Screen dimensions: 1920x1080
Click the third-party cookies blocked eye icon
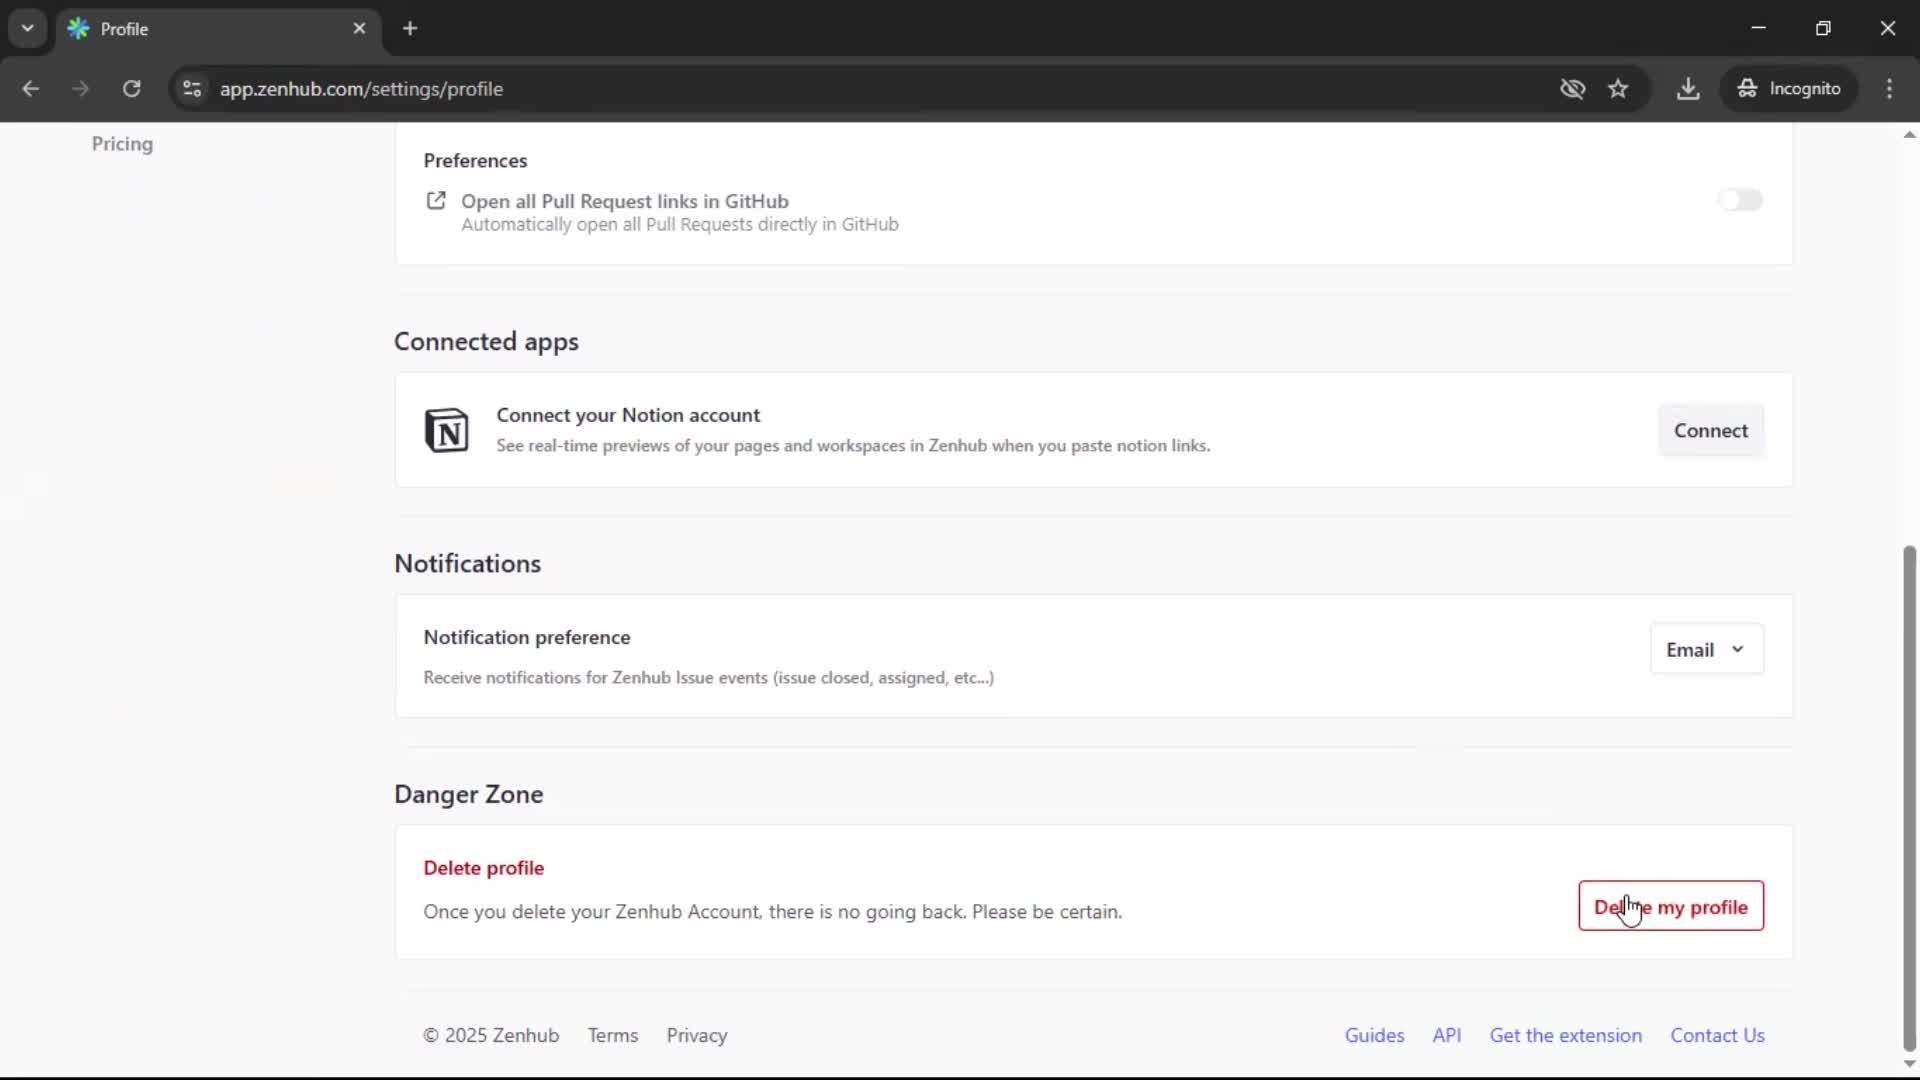(1572, 88)
